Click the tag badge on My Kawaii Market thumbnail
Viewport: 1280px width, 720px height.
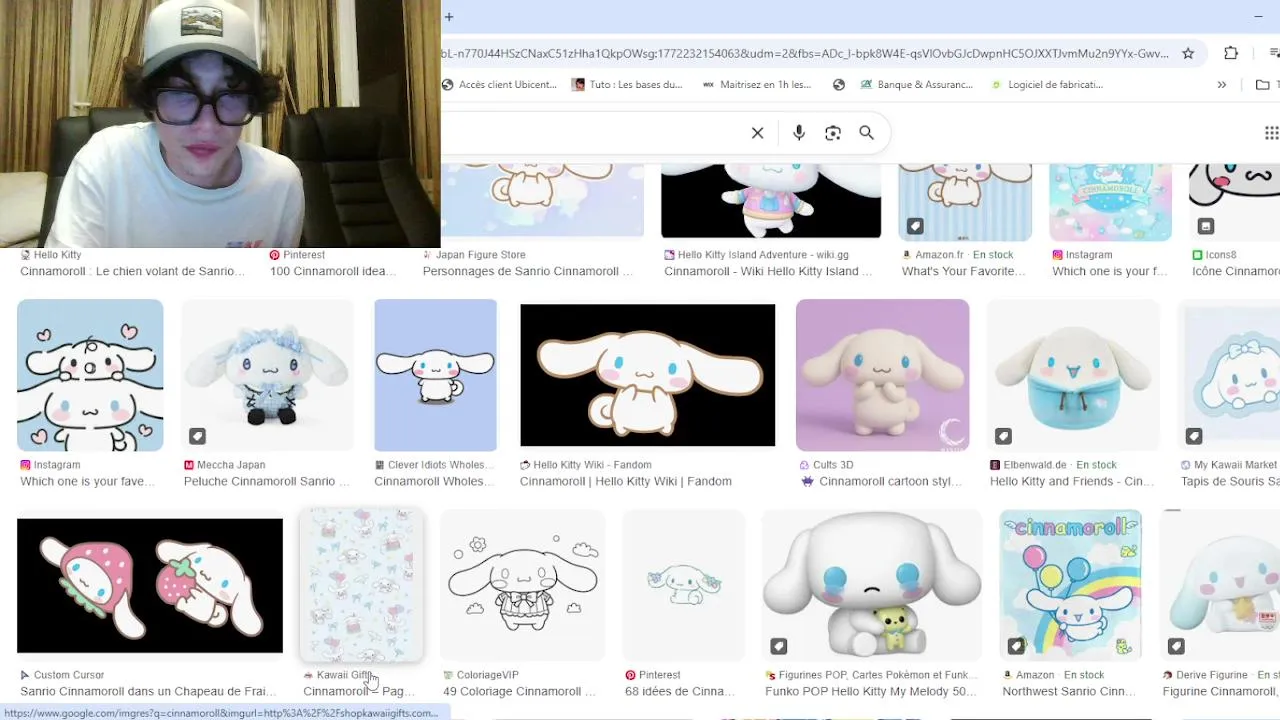point(1194,436)
